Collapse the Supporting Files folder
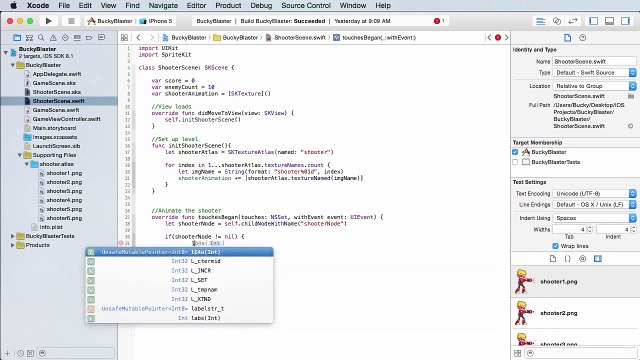This screenshot has height=360, width=640. (x=20, y=155)
